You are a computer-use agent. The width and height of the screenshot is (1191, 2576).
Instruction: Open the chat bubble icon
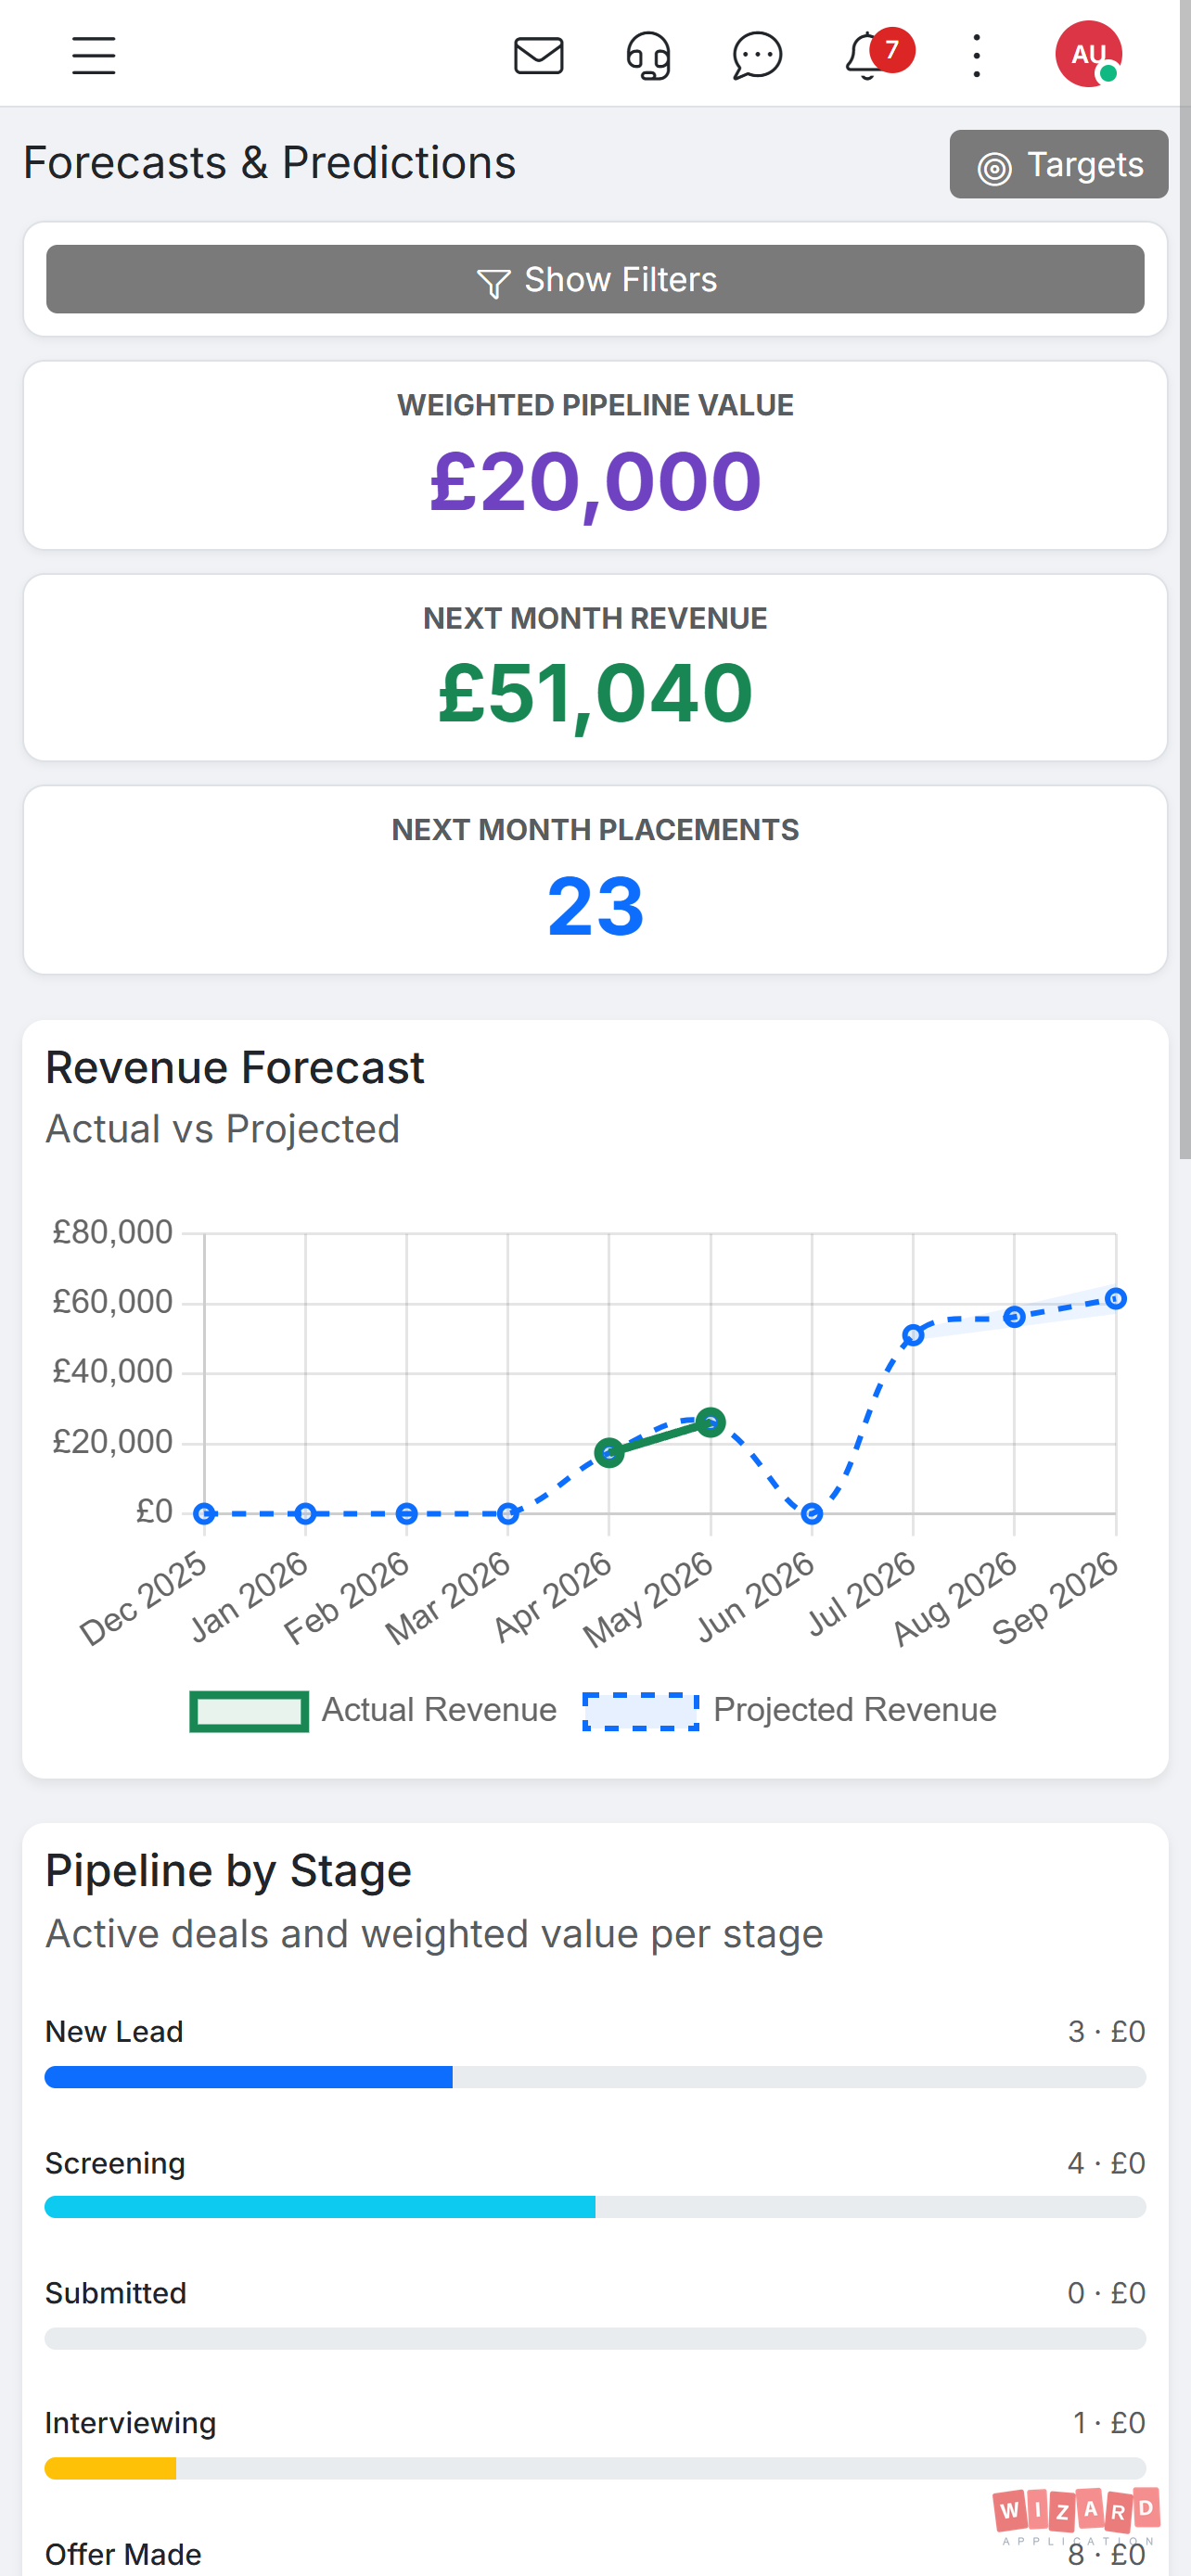[757, 55]
